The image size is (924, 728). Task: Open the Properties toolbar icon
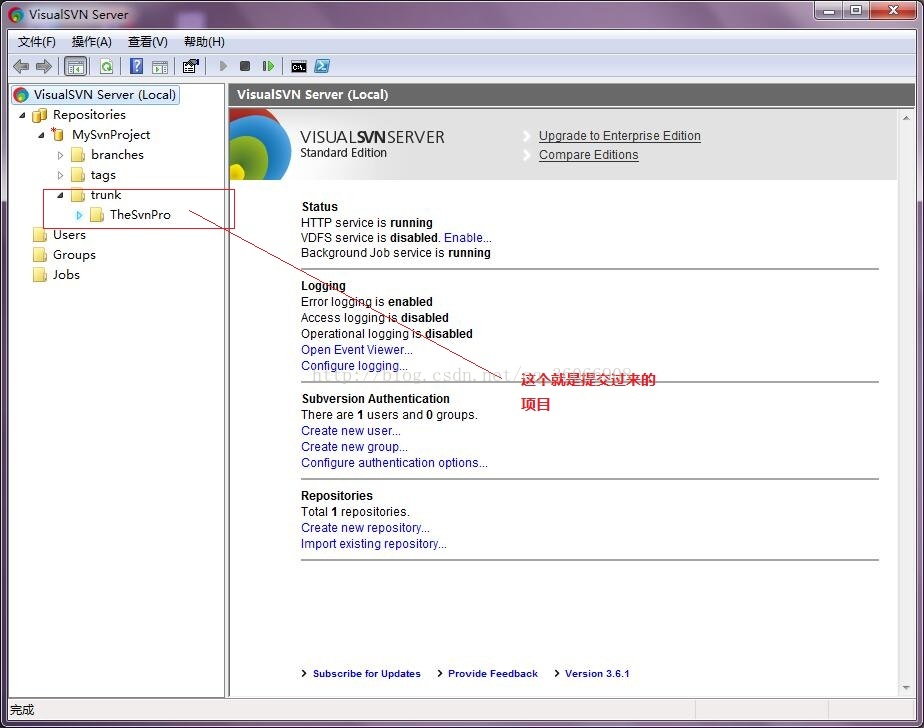[x=190, y=66]
